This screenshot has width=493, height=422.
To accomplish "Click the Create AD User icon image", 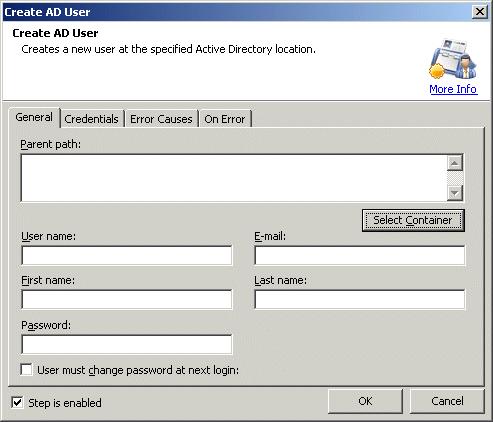I will [x=453, y=59].
